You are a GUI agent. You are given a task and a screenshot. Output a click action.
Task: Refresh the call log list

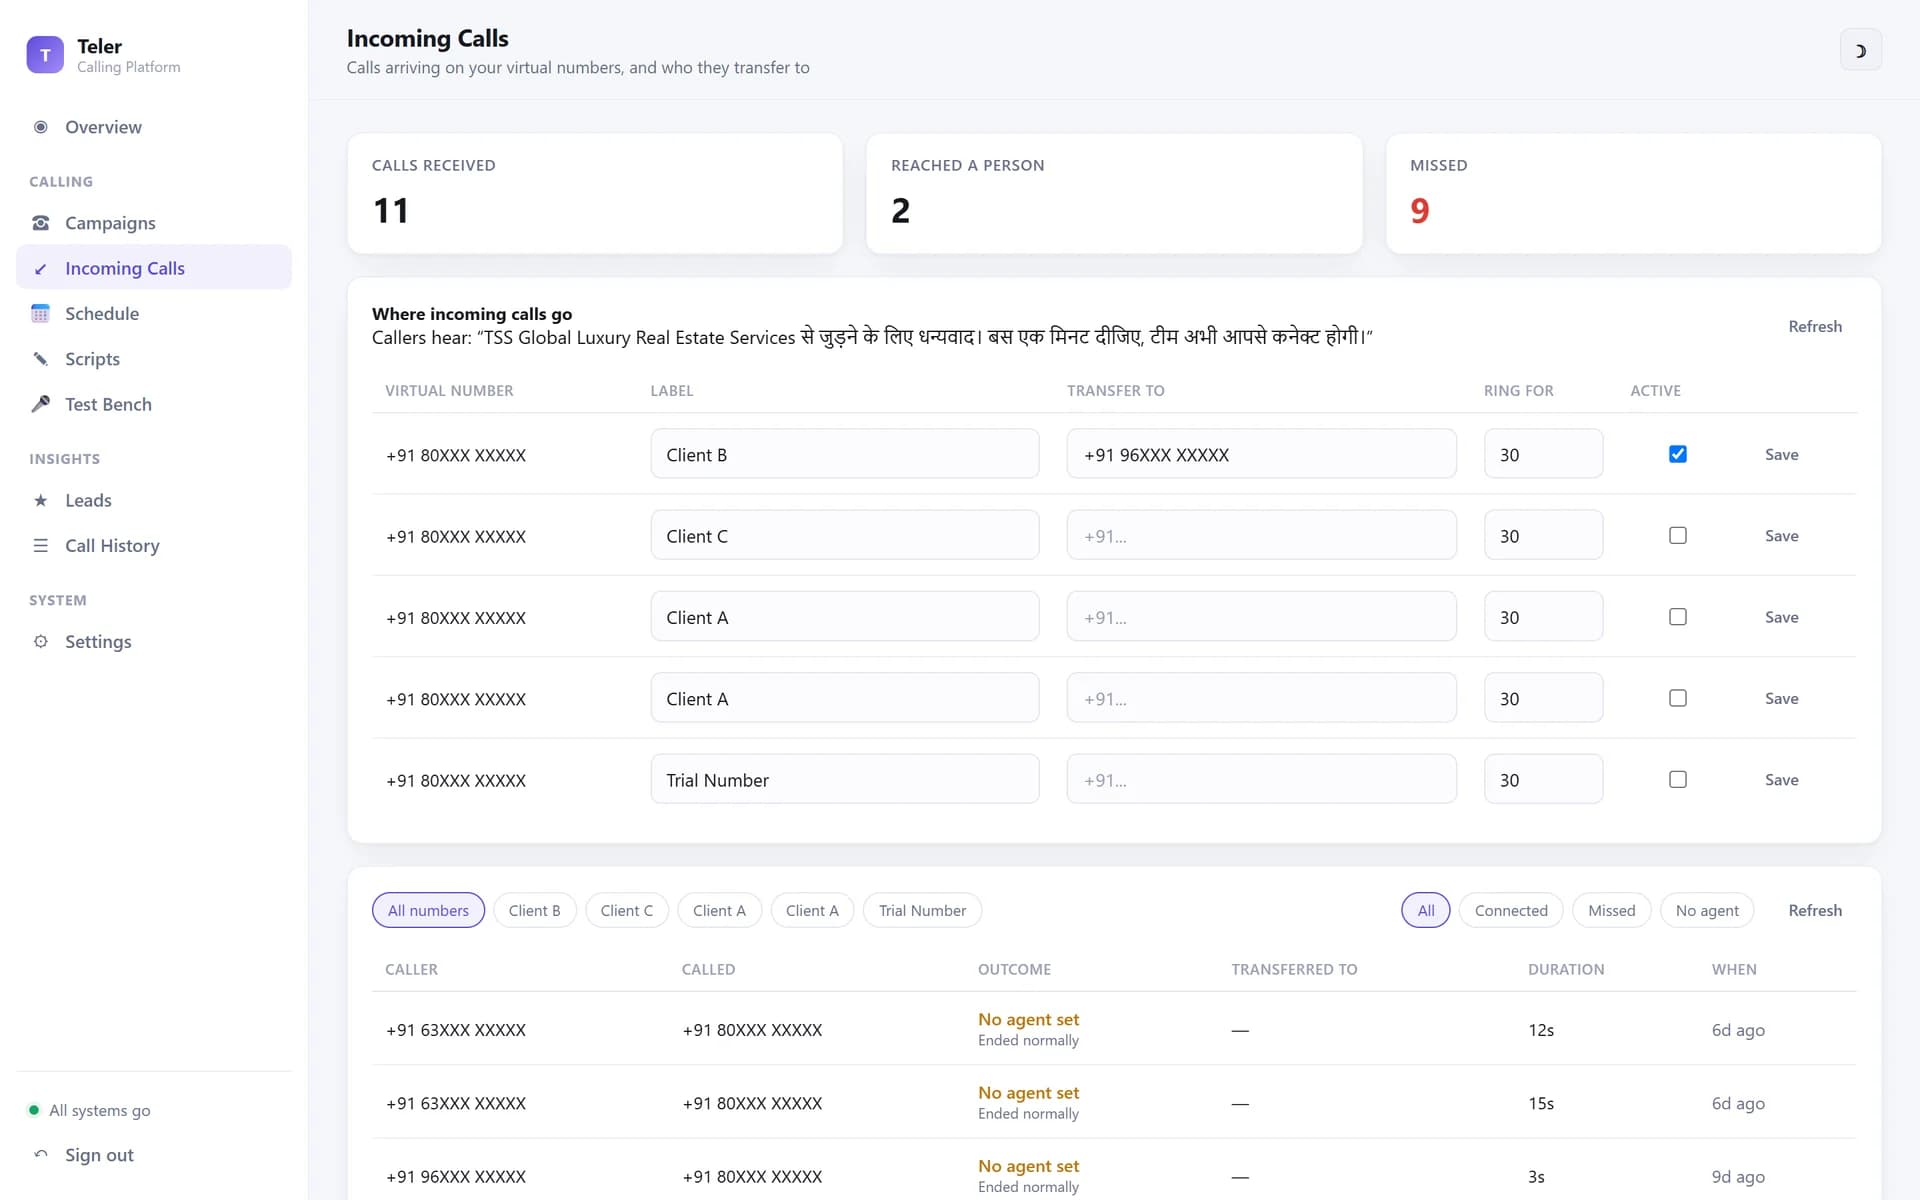(1815, 910)
